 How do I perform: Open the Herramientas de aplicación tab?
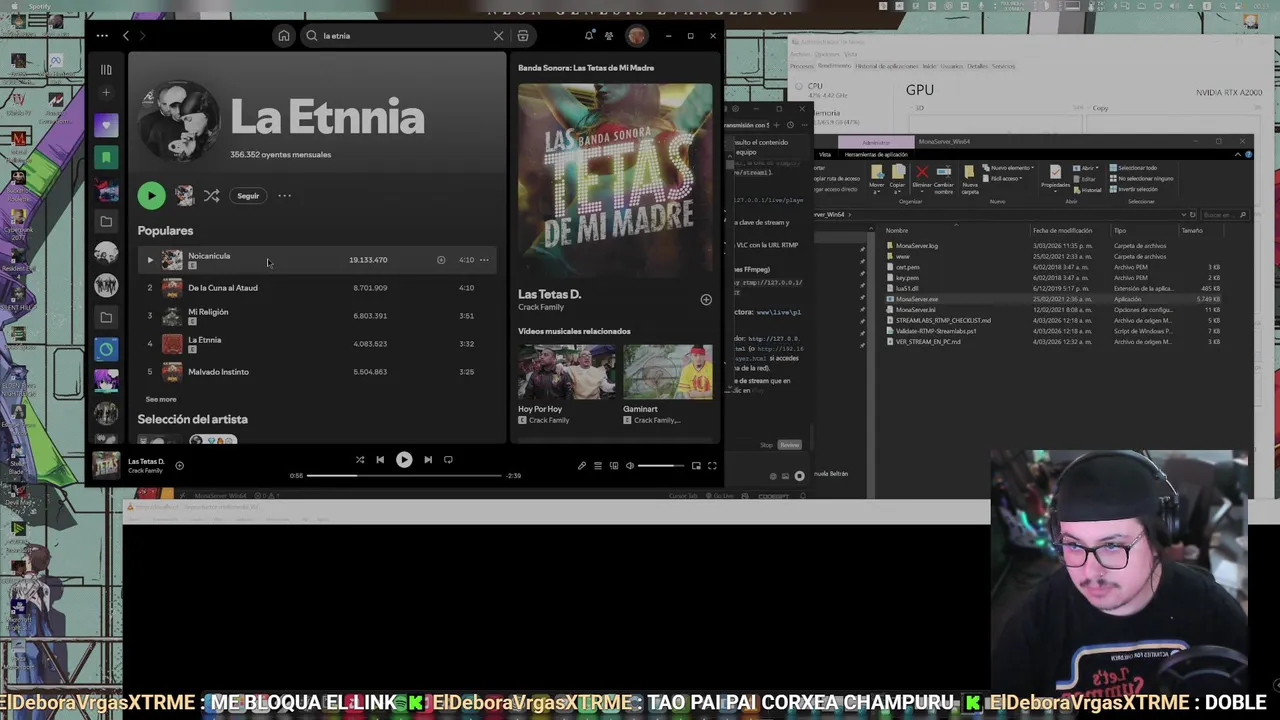[876, 154]
